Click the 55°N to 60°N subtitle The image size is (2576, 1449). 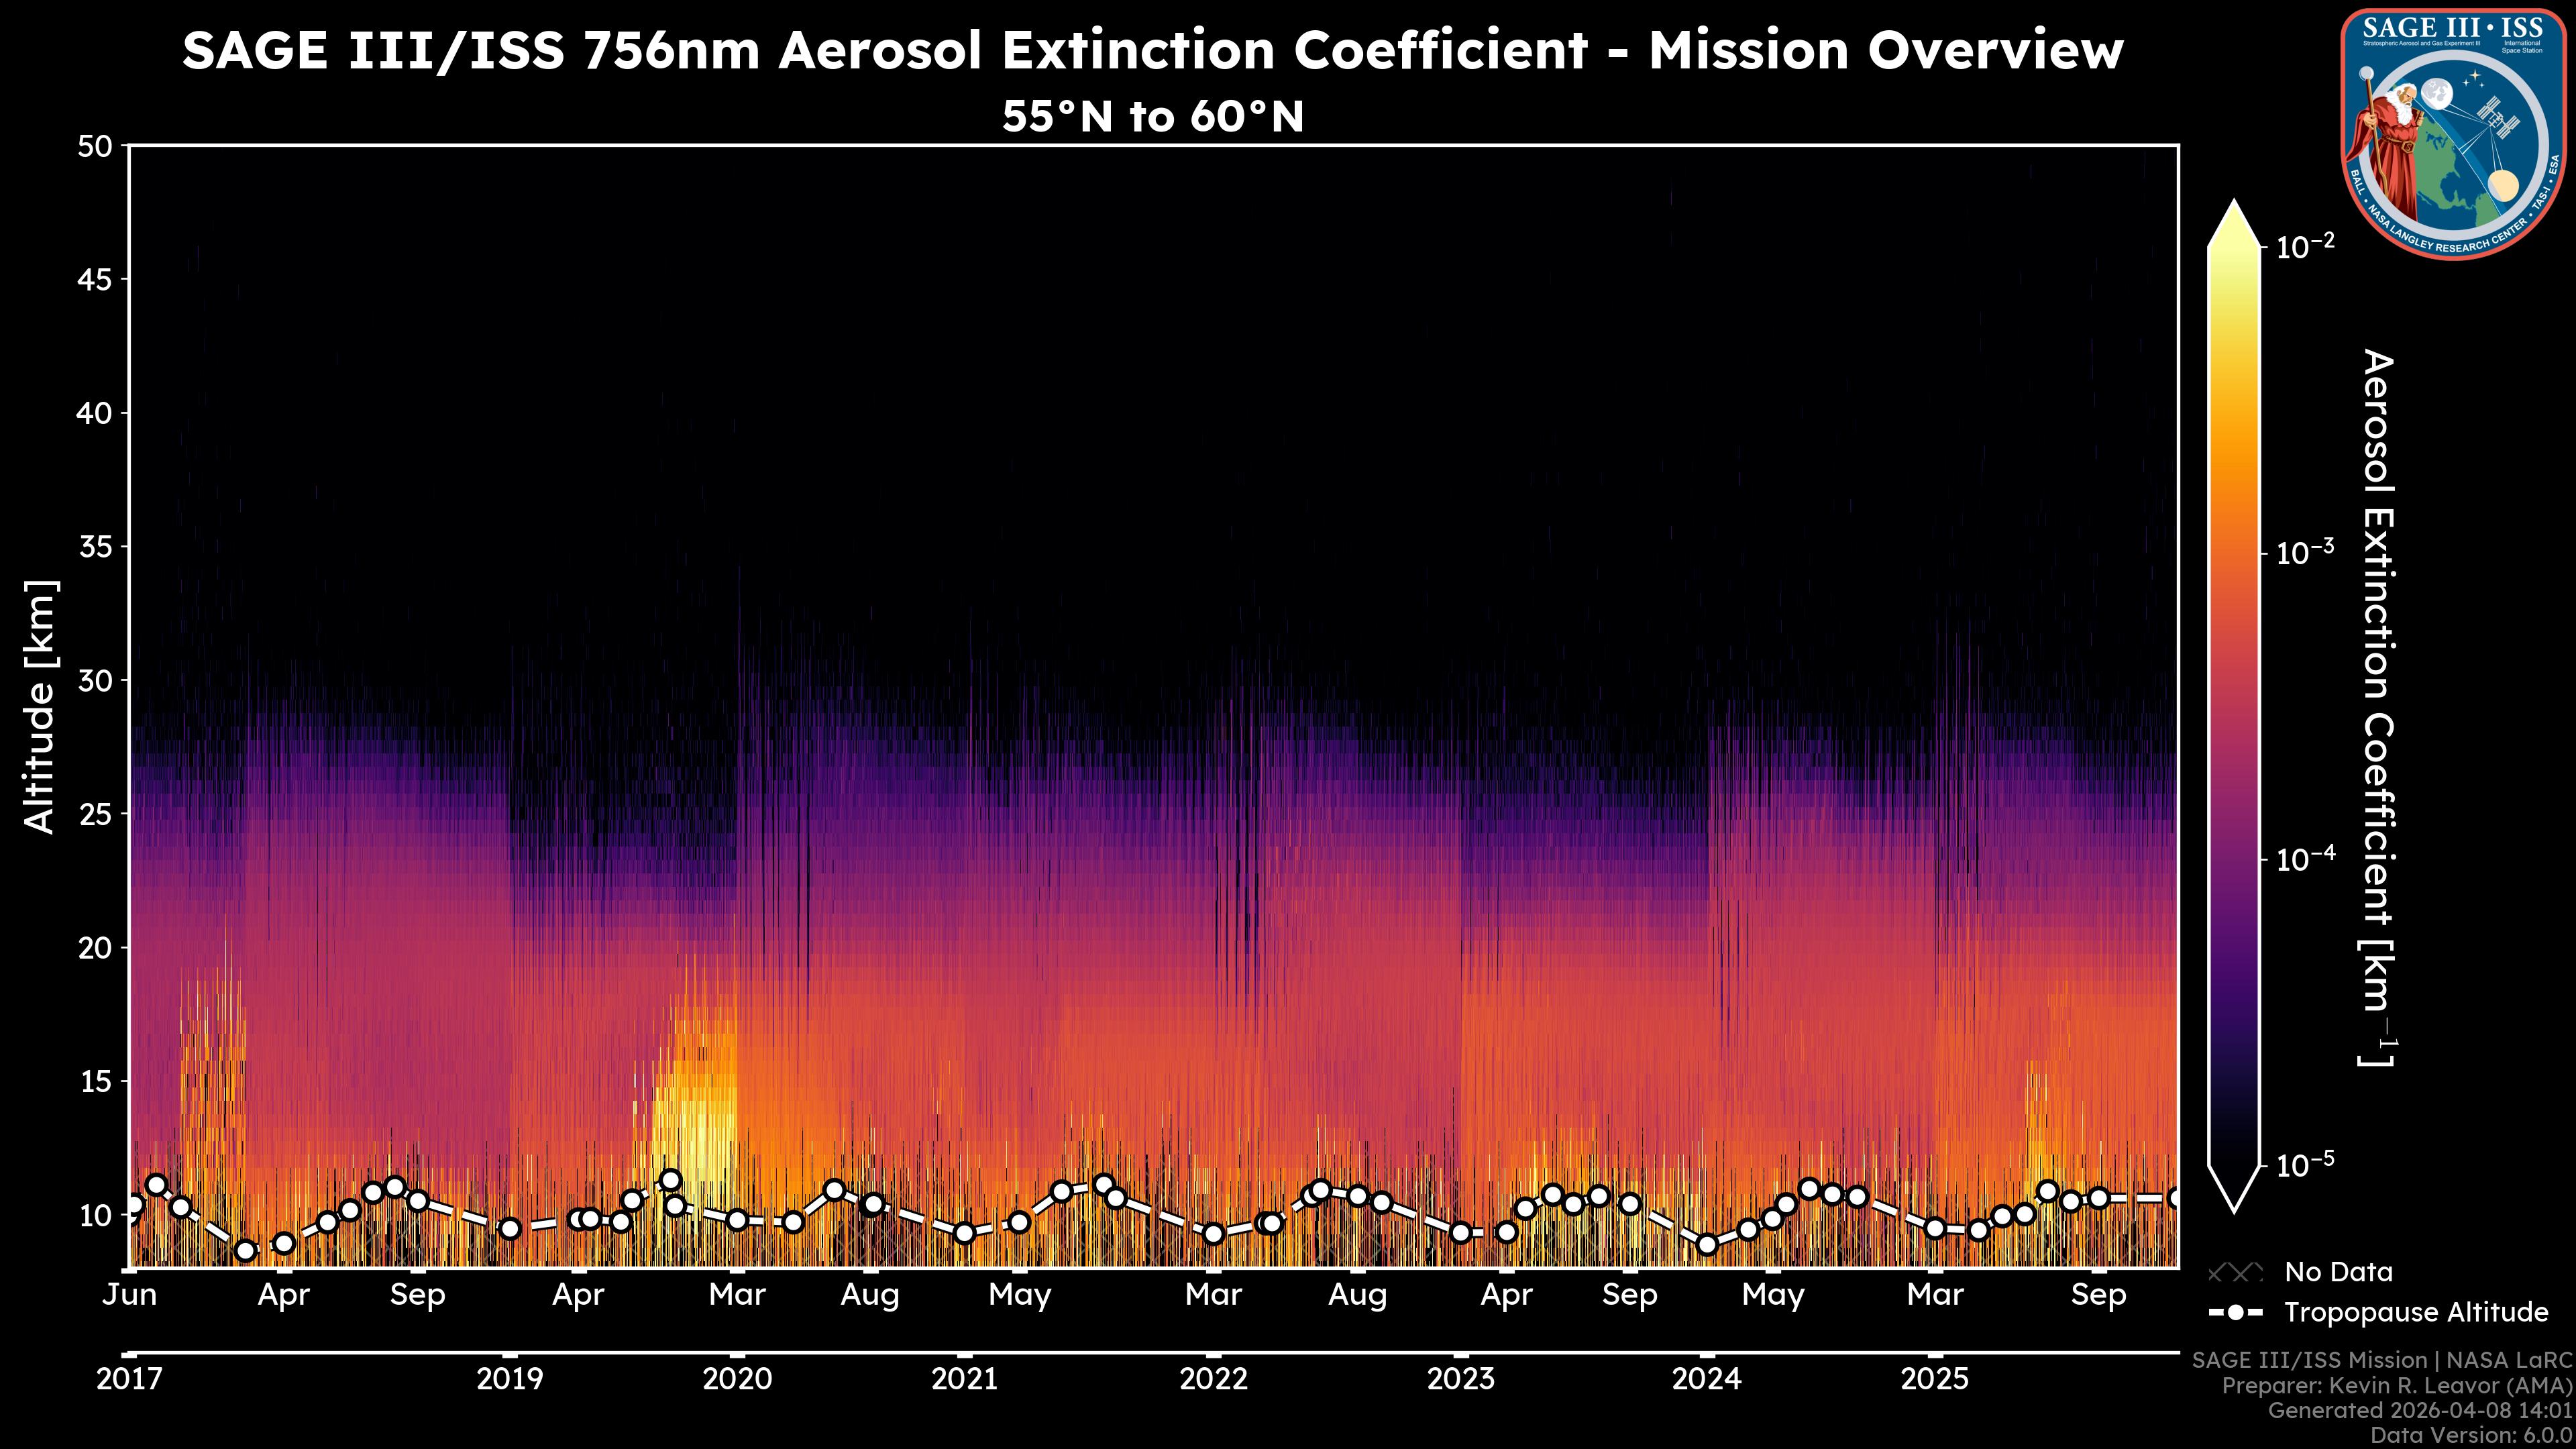point(1152,117)
